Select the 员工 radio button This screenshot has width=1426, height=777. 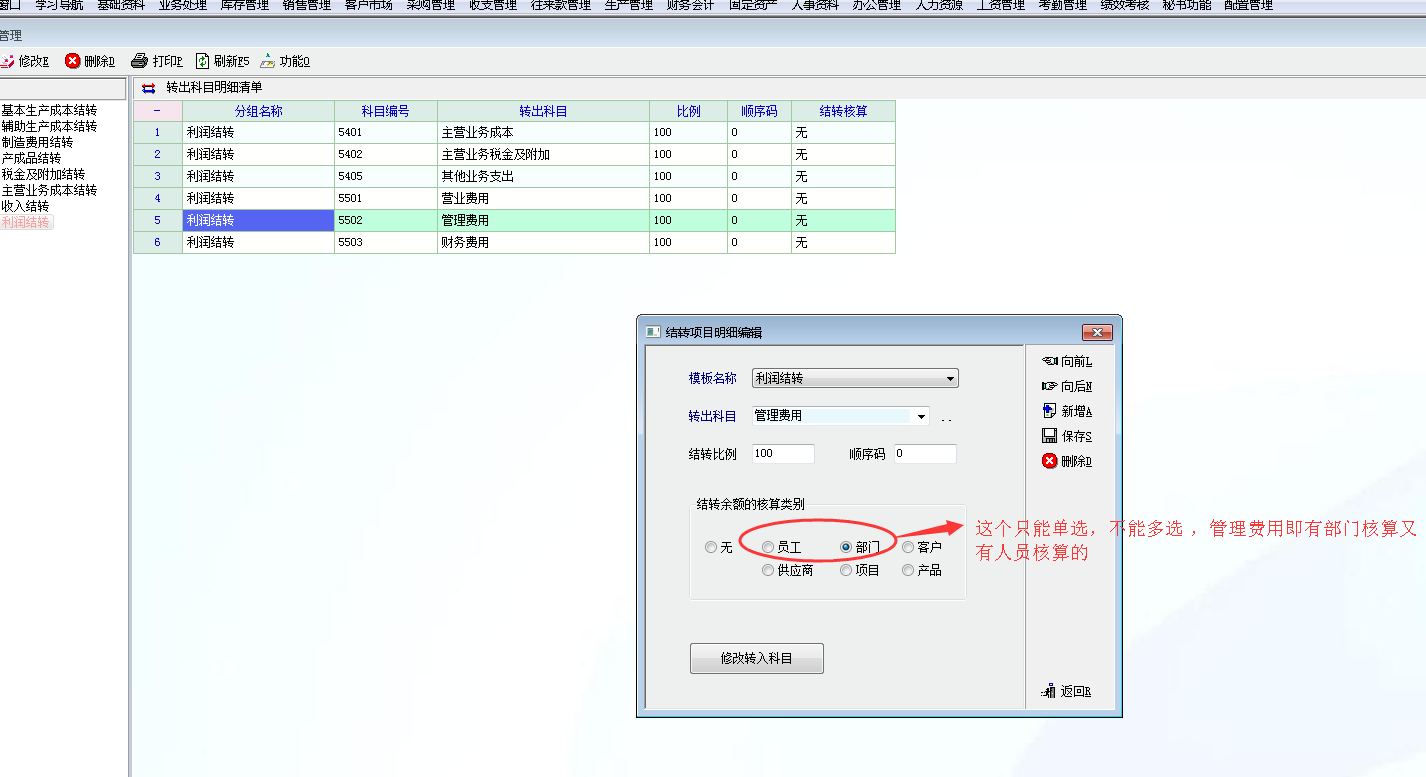(x=768, y=547)
